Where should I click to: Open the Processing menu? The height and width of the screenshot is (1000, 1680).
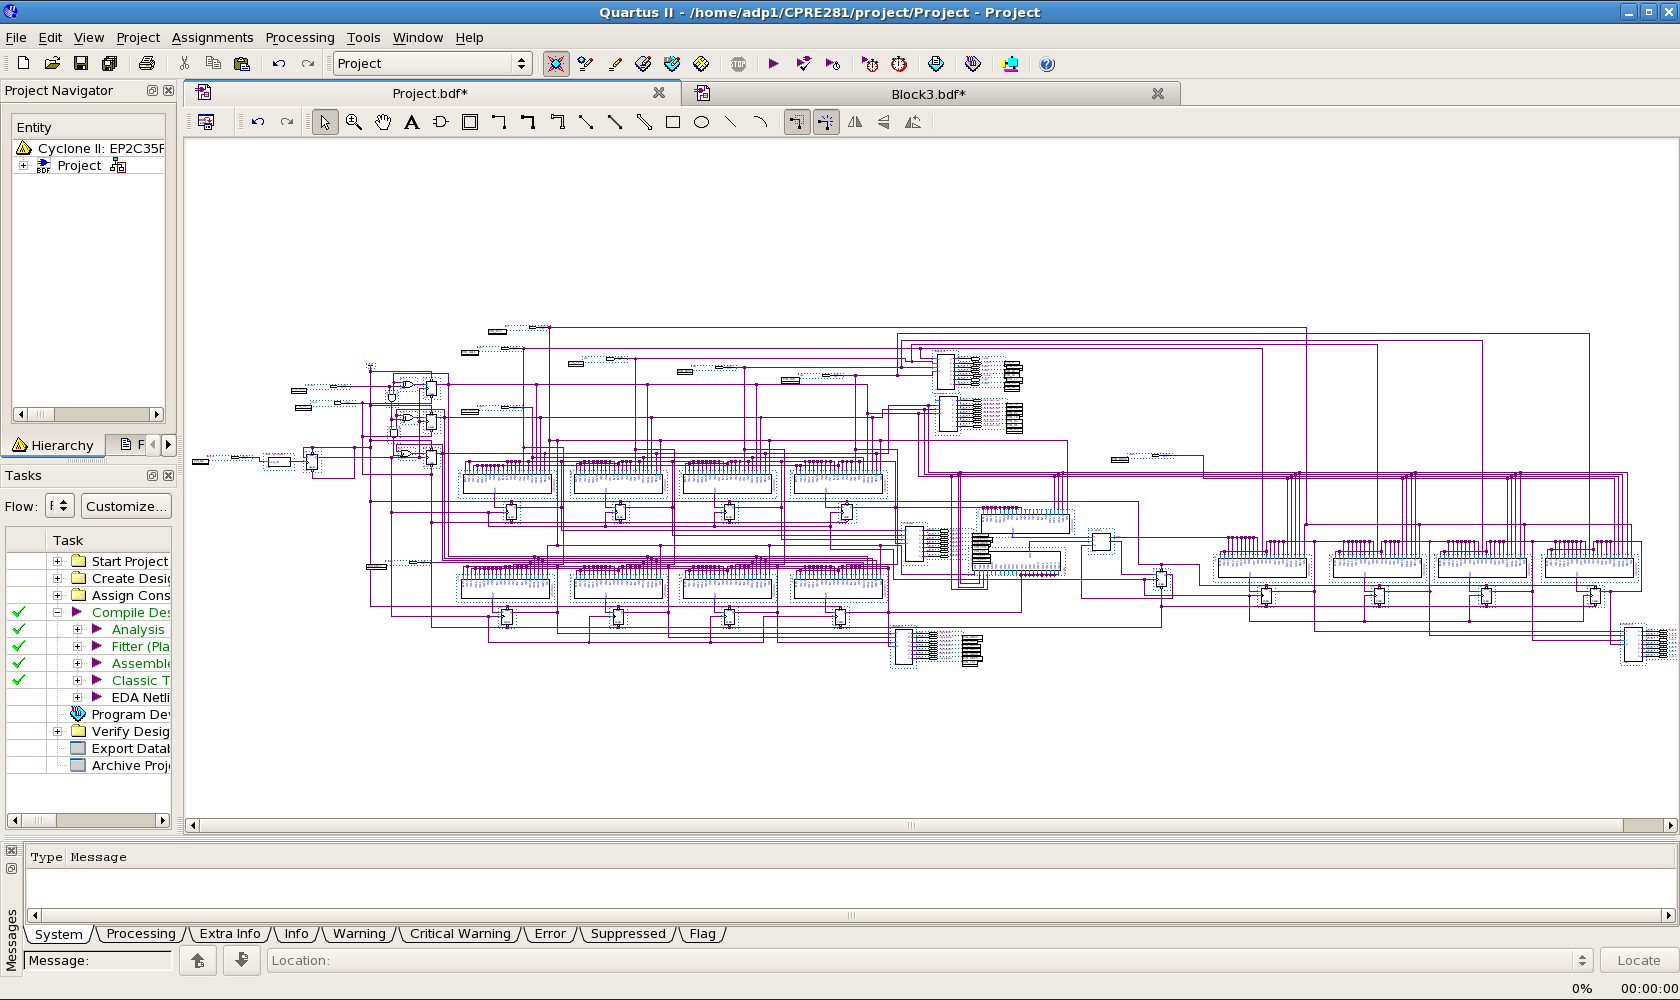pos(300,37)
